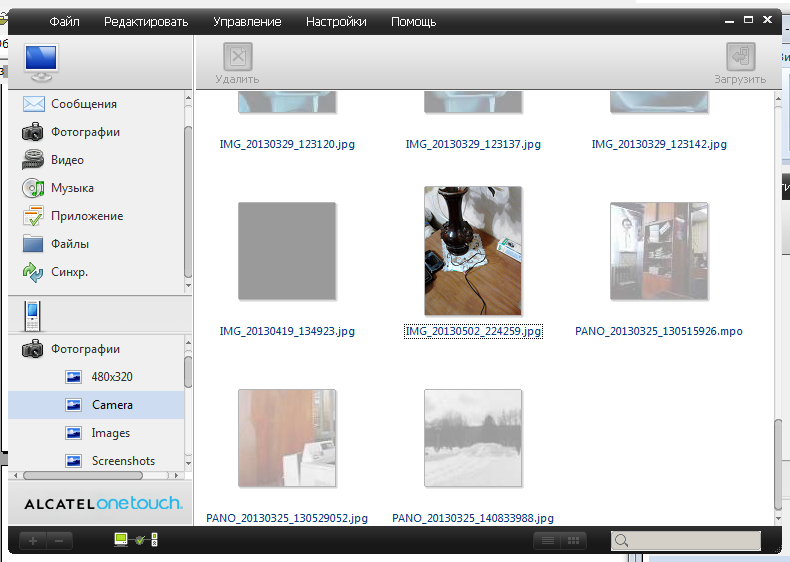
Task: Click the minus remove button
Action: [x=59, y=541]
